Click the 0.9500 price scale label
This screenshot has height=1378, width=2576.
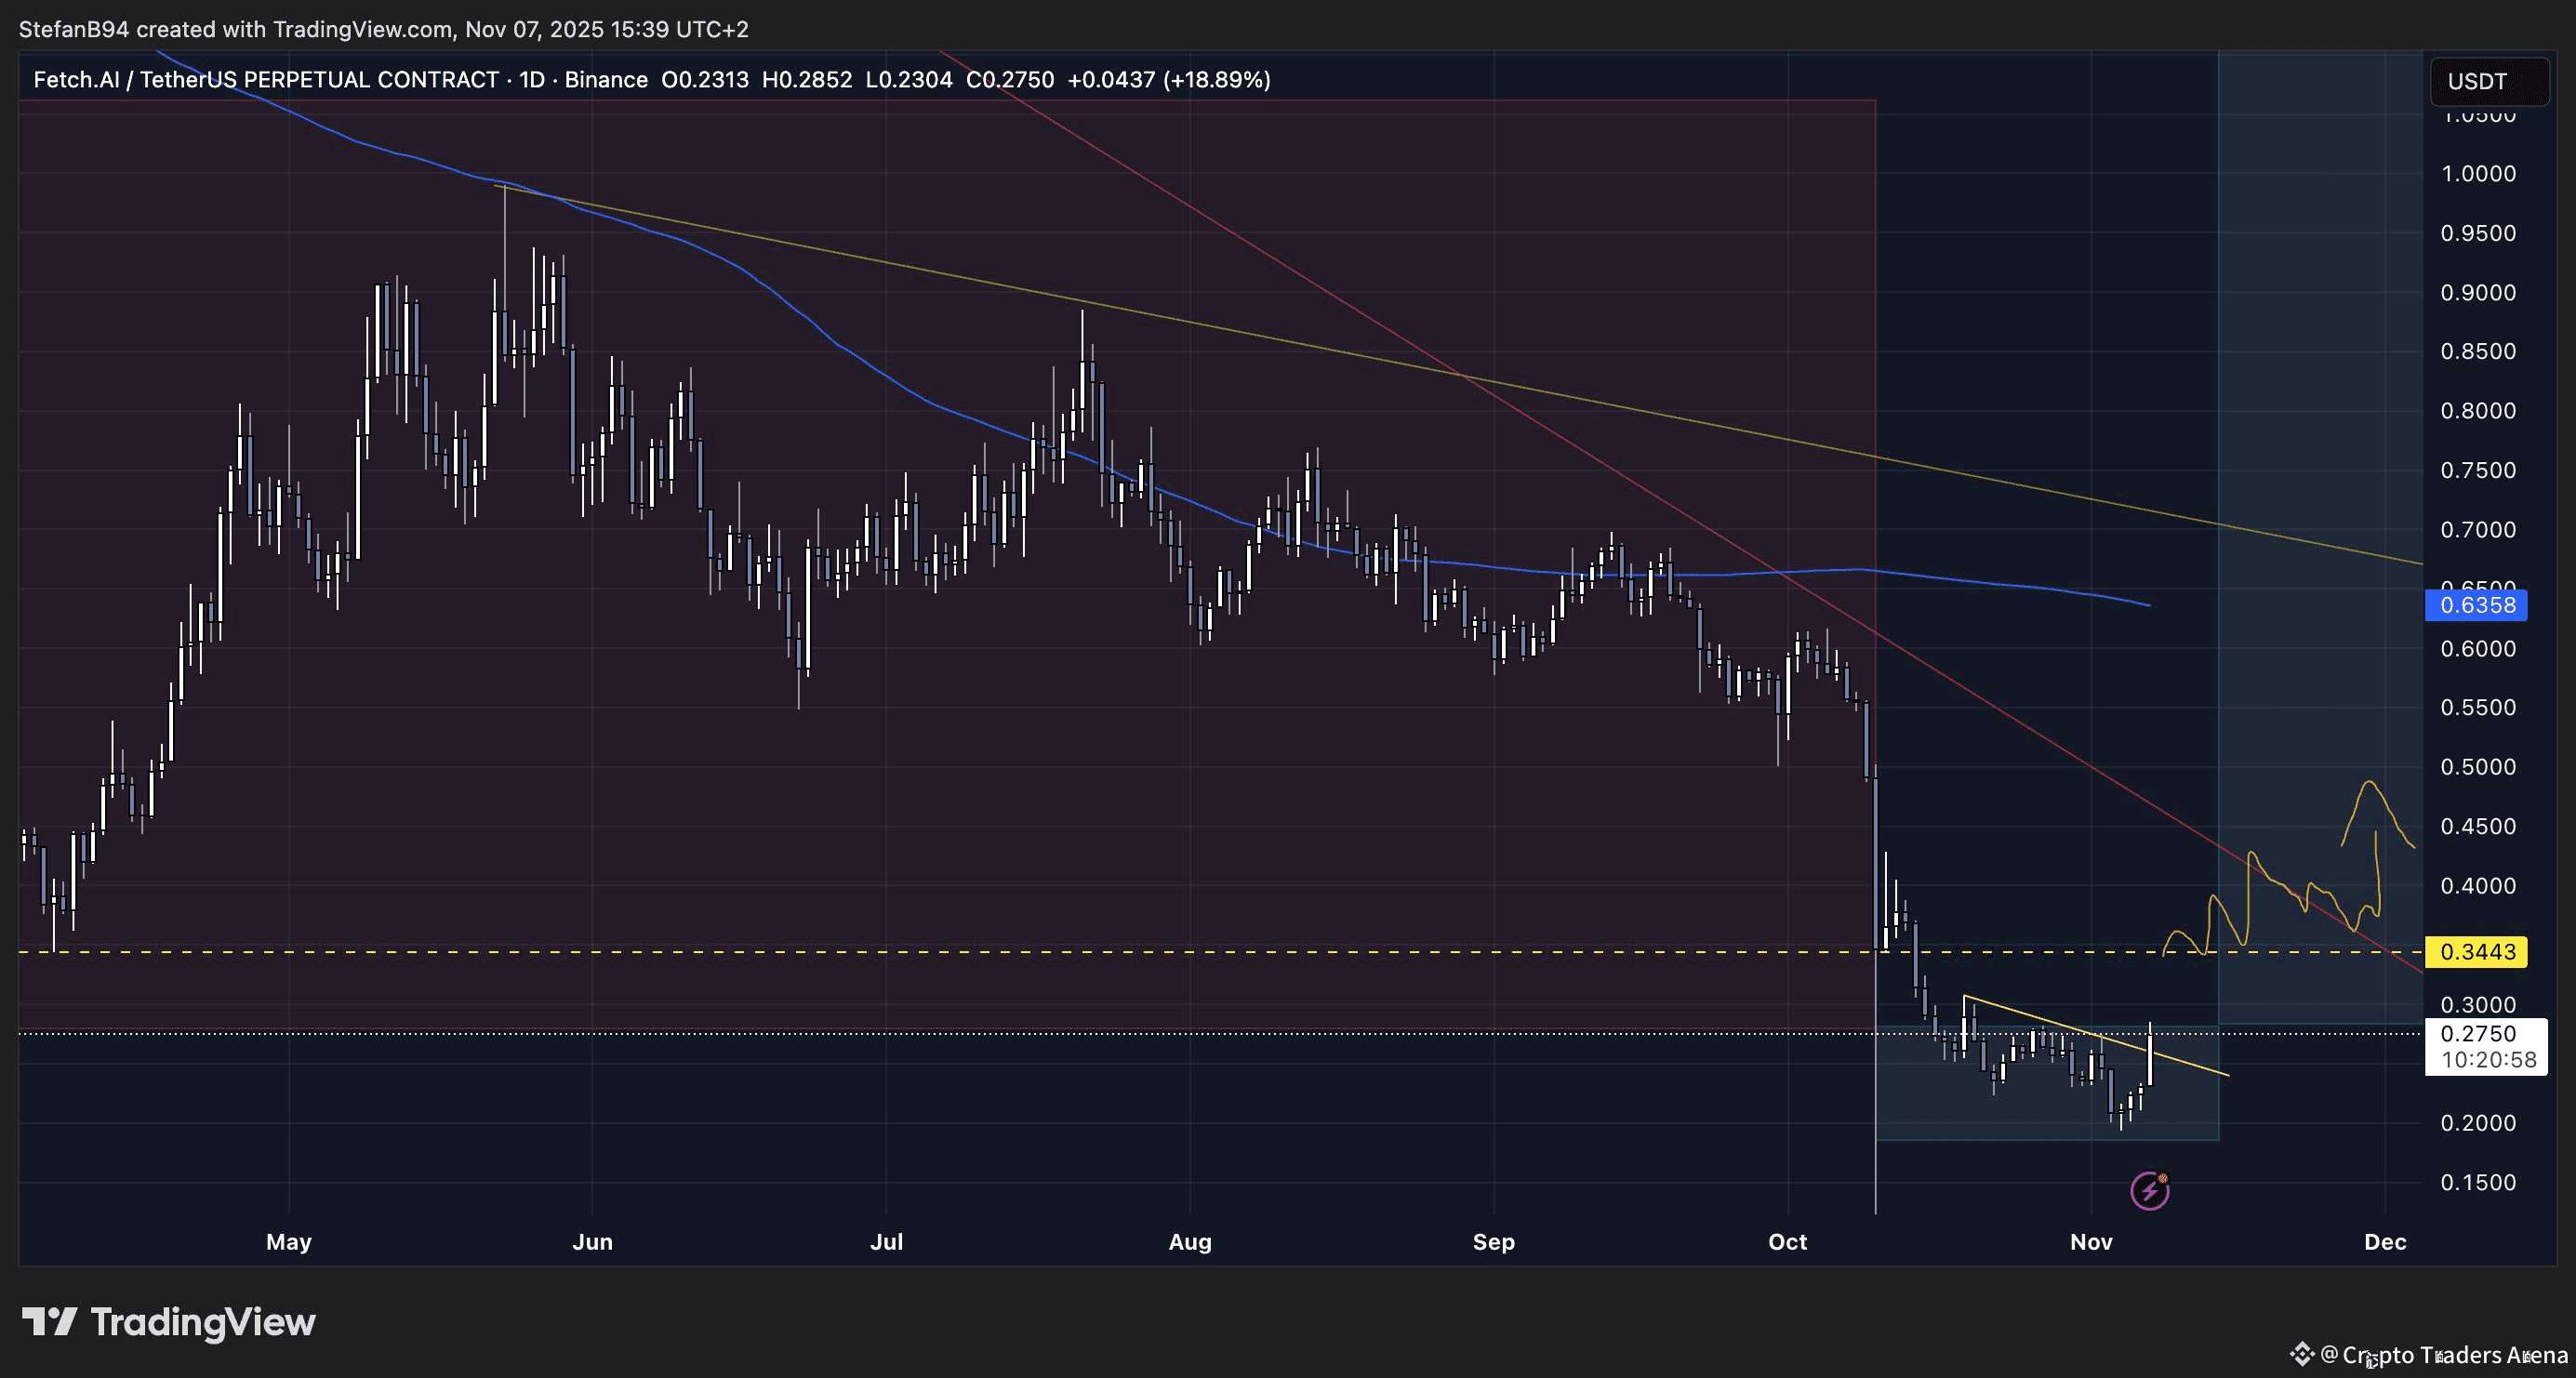pyautogui.click(x=2478, y=233)
